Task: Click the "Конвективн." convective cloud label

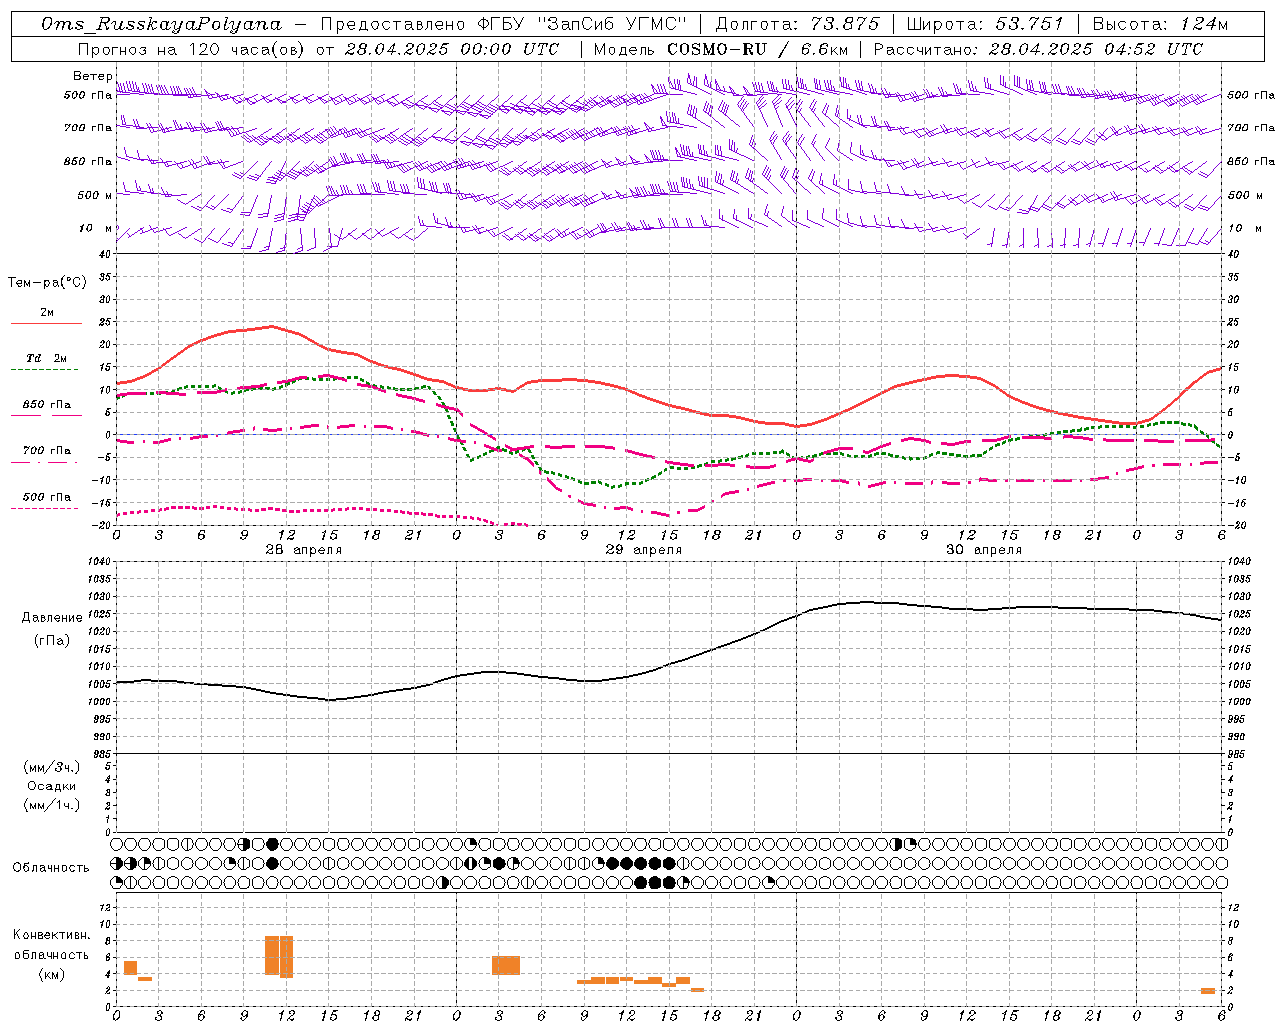Action: [52, 935]
